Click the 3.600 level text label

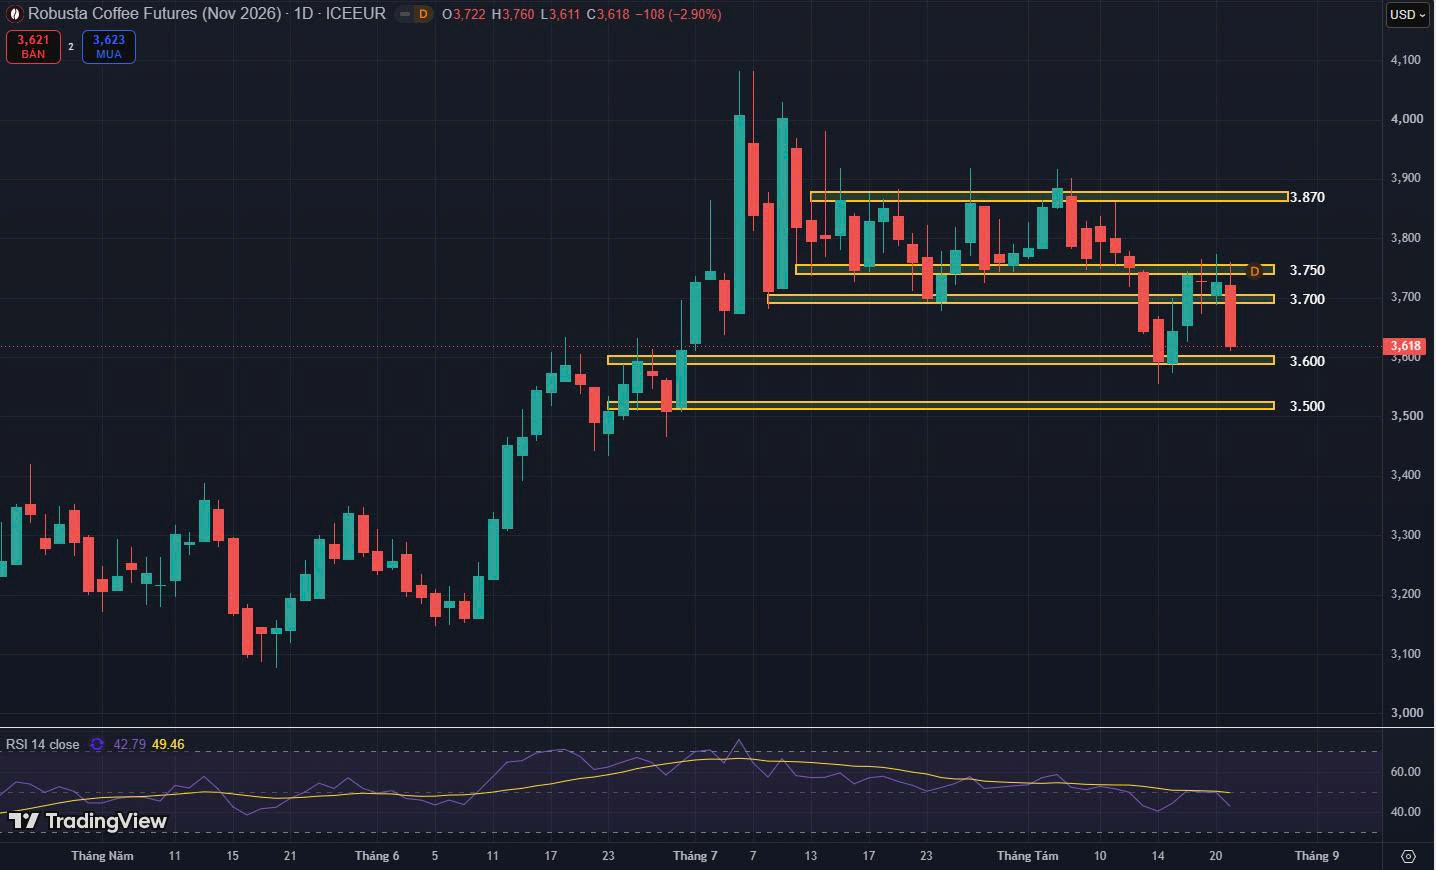click(x=1307, y=361)
